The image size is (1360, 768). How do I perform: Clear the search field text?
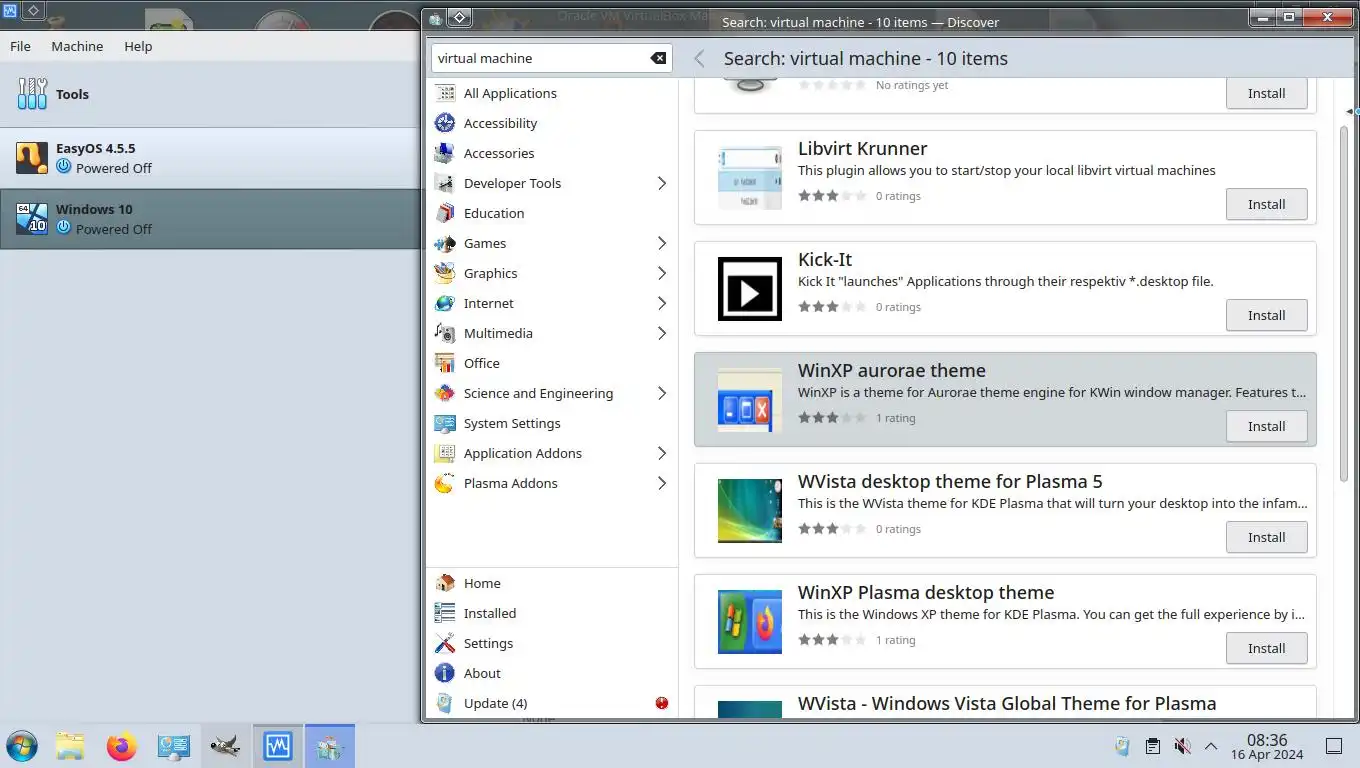pos(658,58)
